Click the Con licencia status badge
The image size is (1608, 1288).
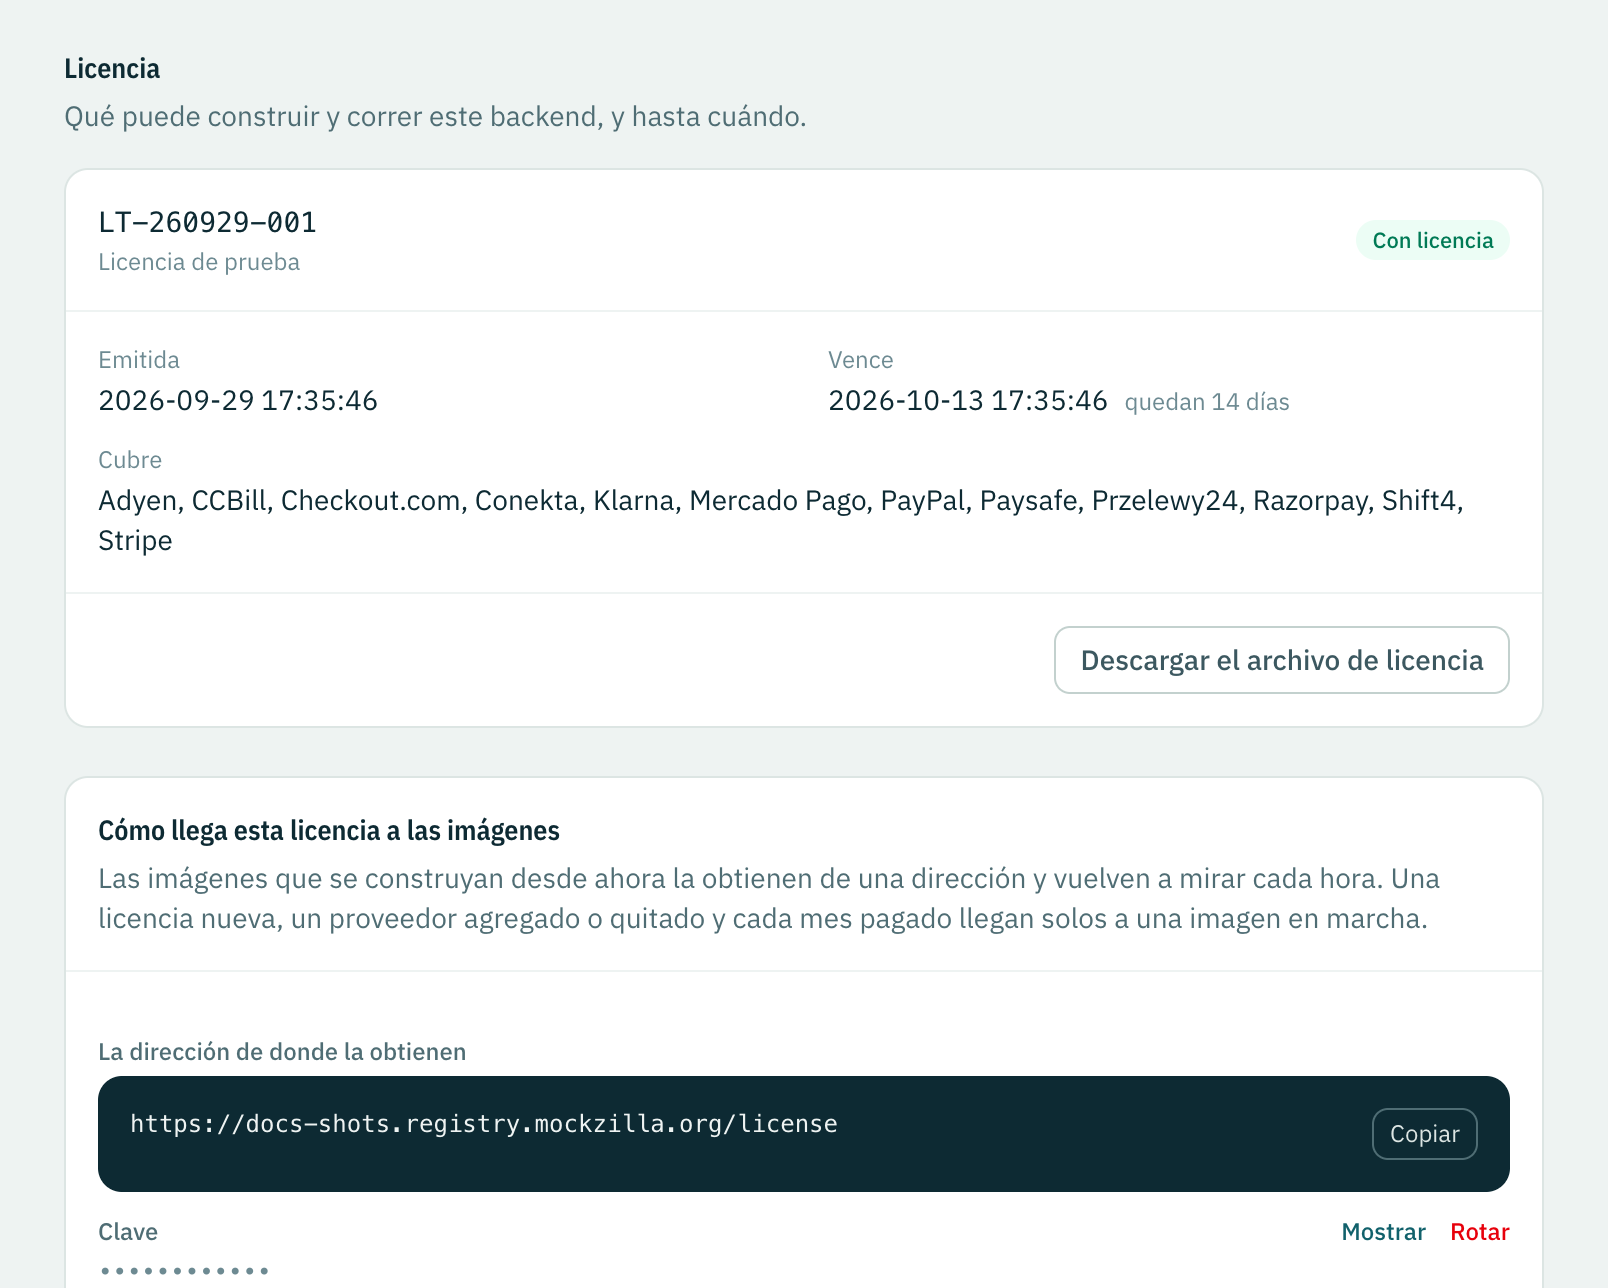click(x=1432, y=240)
